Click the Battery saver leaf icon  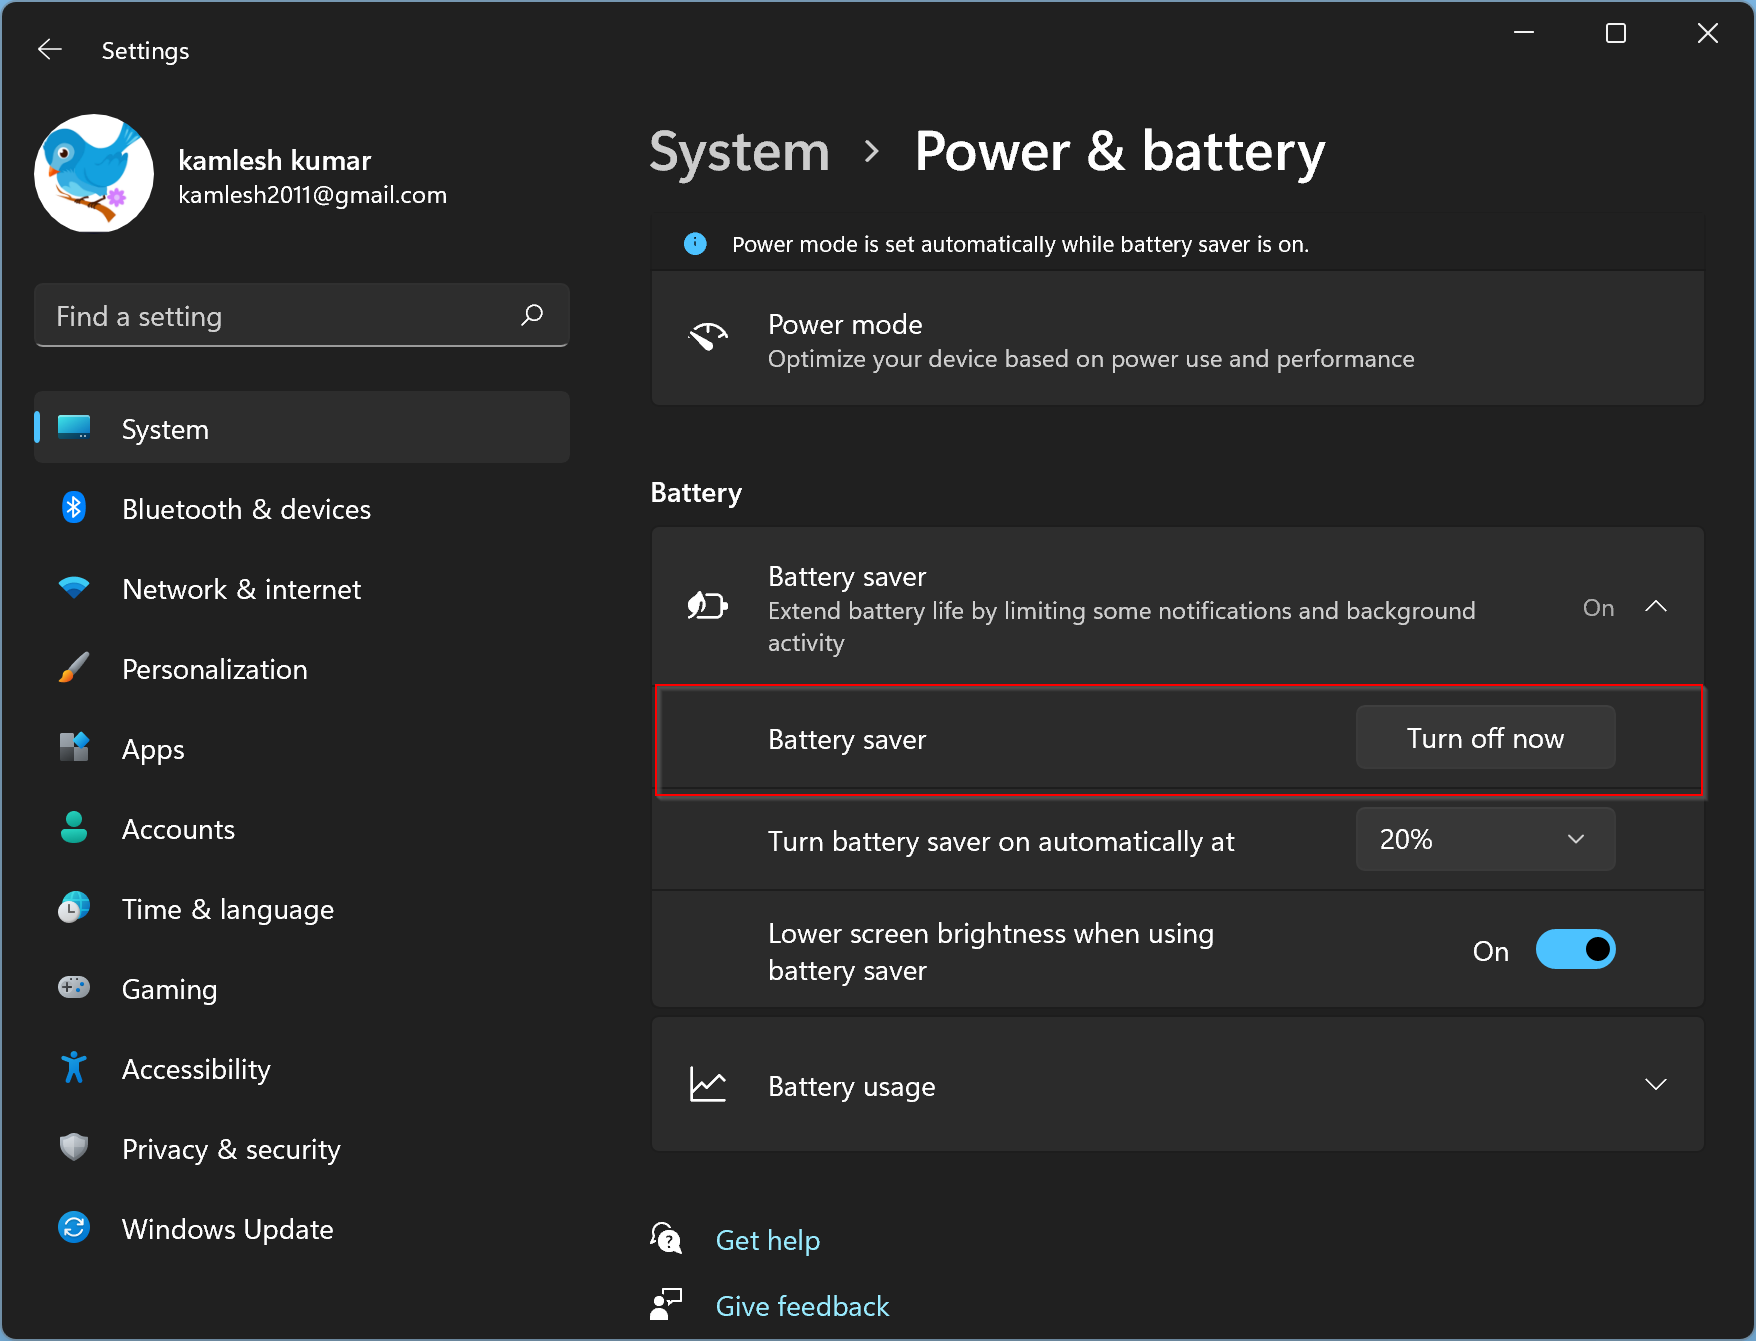(x=707, y=606)
